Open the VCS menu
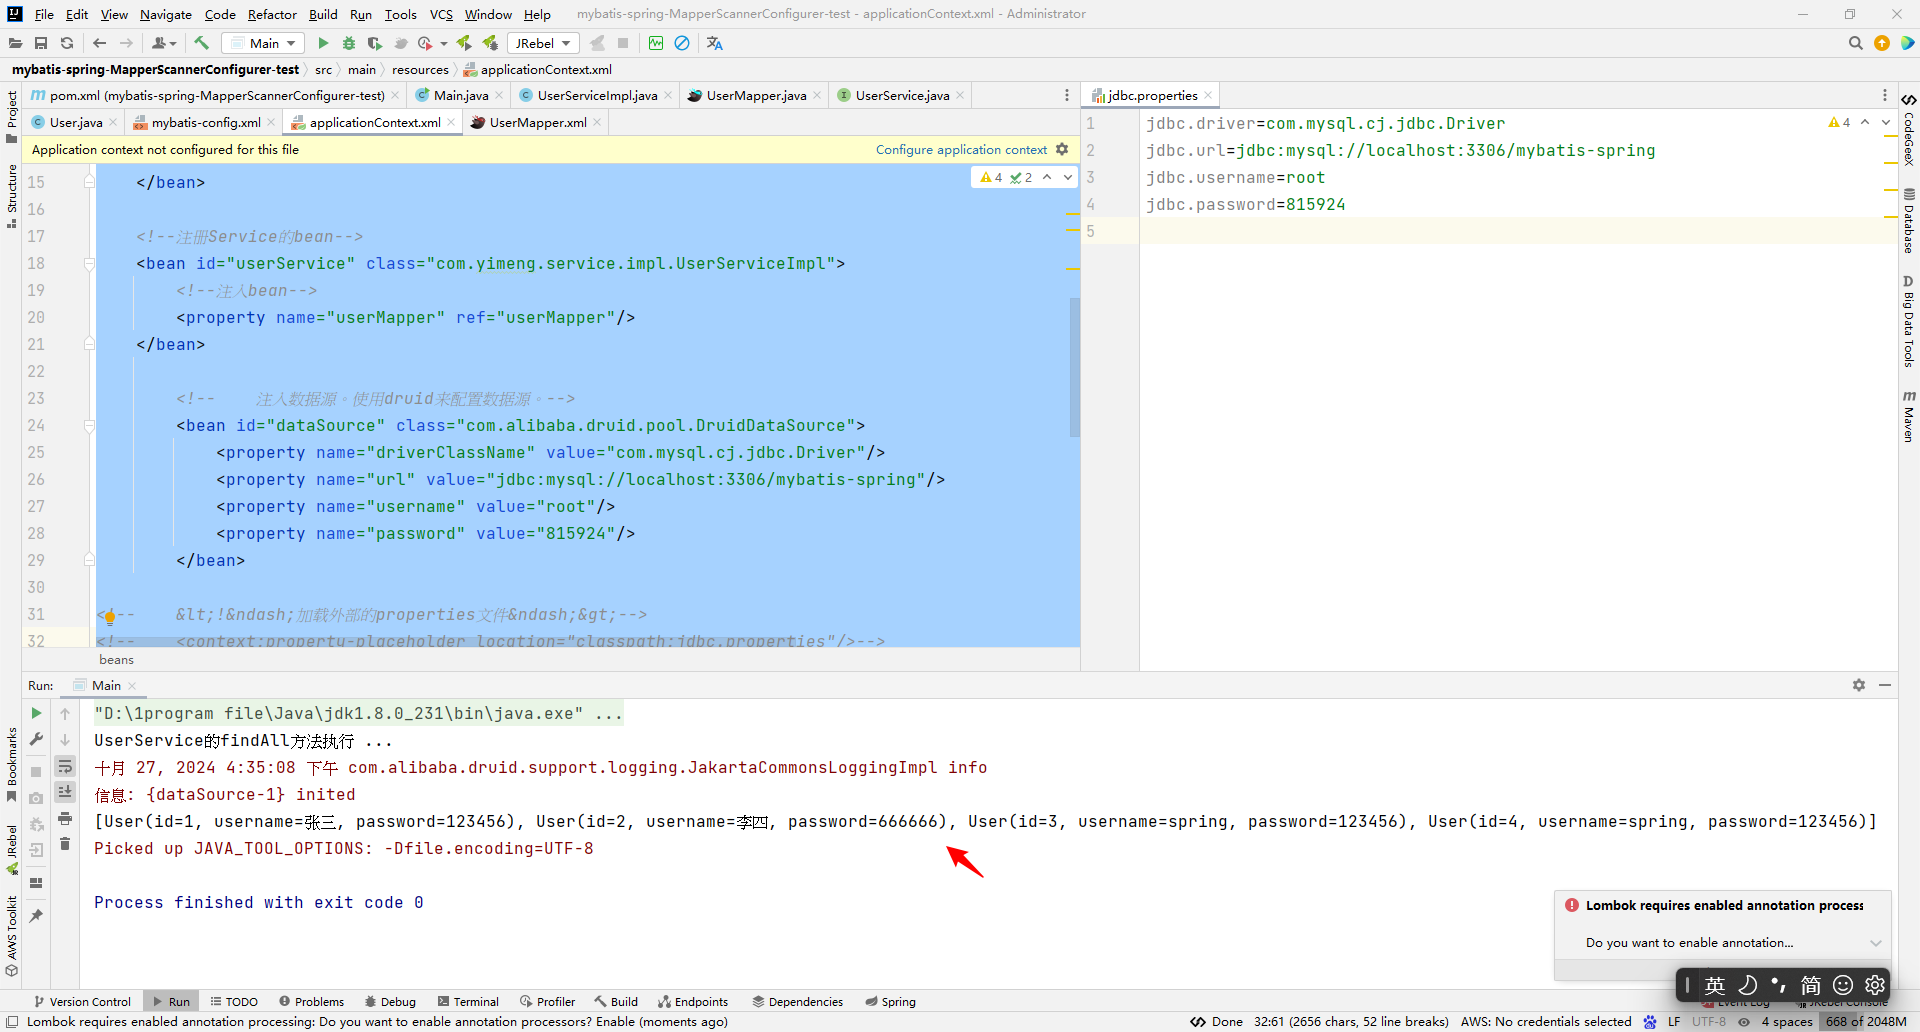 441,14
